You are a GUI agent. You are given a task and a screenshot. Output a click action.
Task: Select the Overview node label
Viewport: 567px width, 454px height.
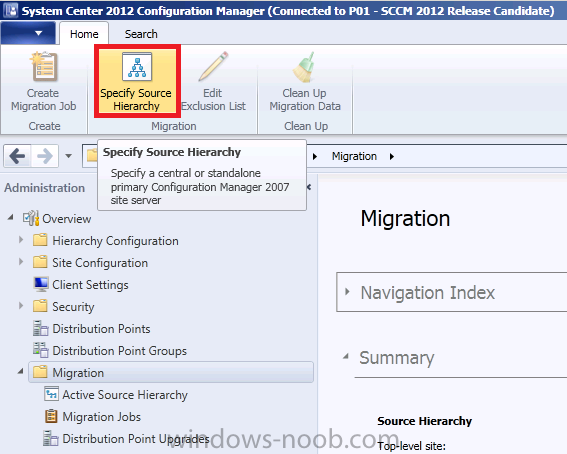pyautogui.click(x=67, y=219)
